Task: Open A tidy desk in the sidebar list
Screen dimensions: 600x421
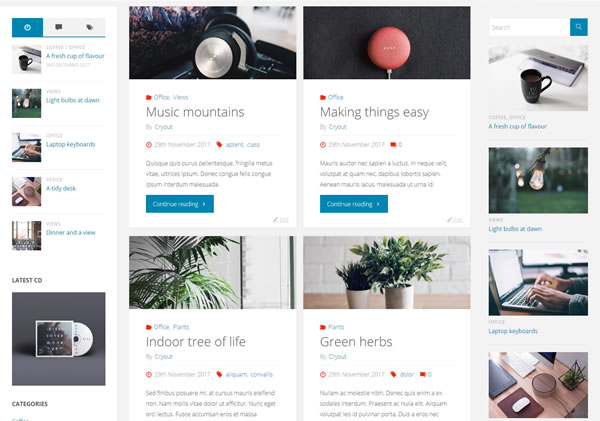Action: 61,188
